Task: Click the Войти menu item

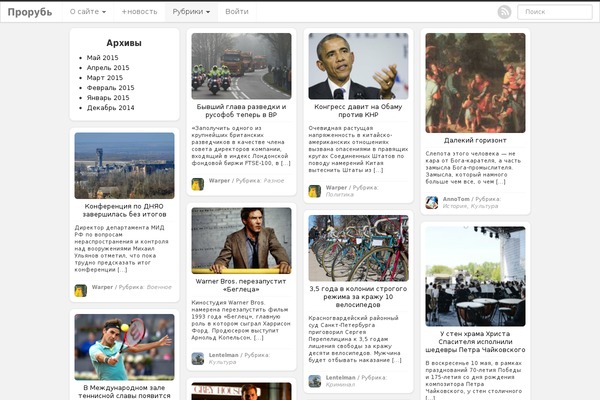Action: tap(237, 12)
